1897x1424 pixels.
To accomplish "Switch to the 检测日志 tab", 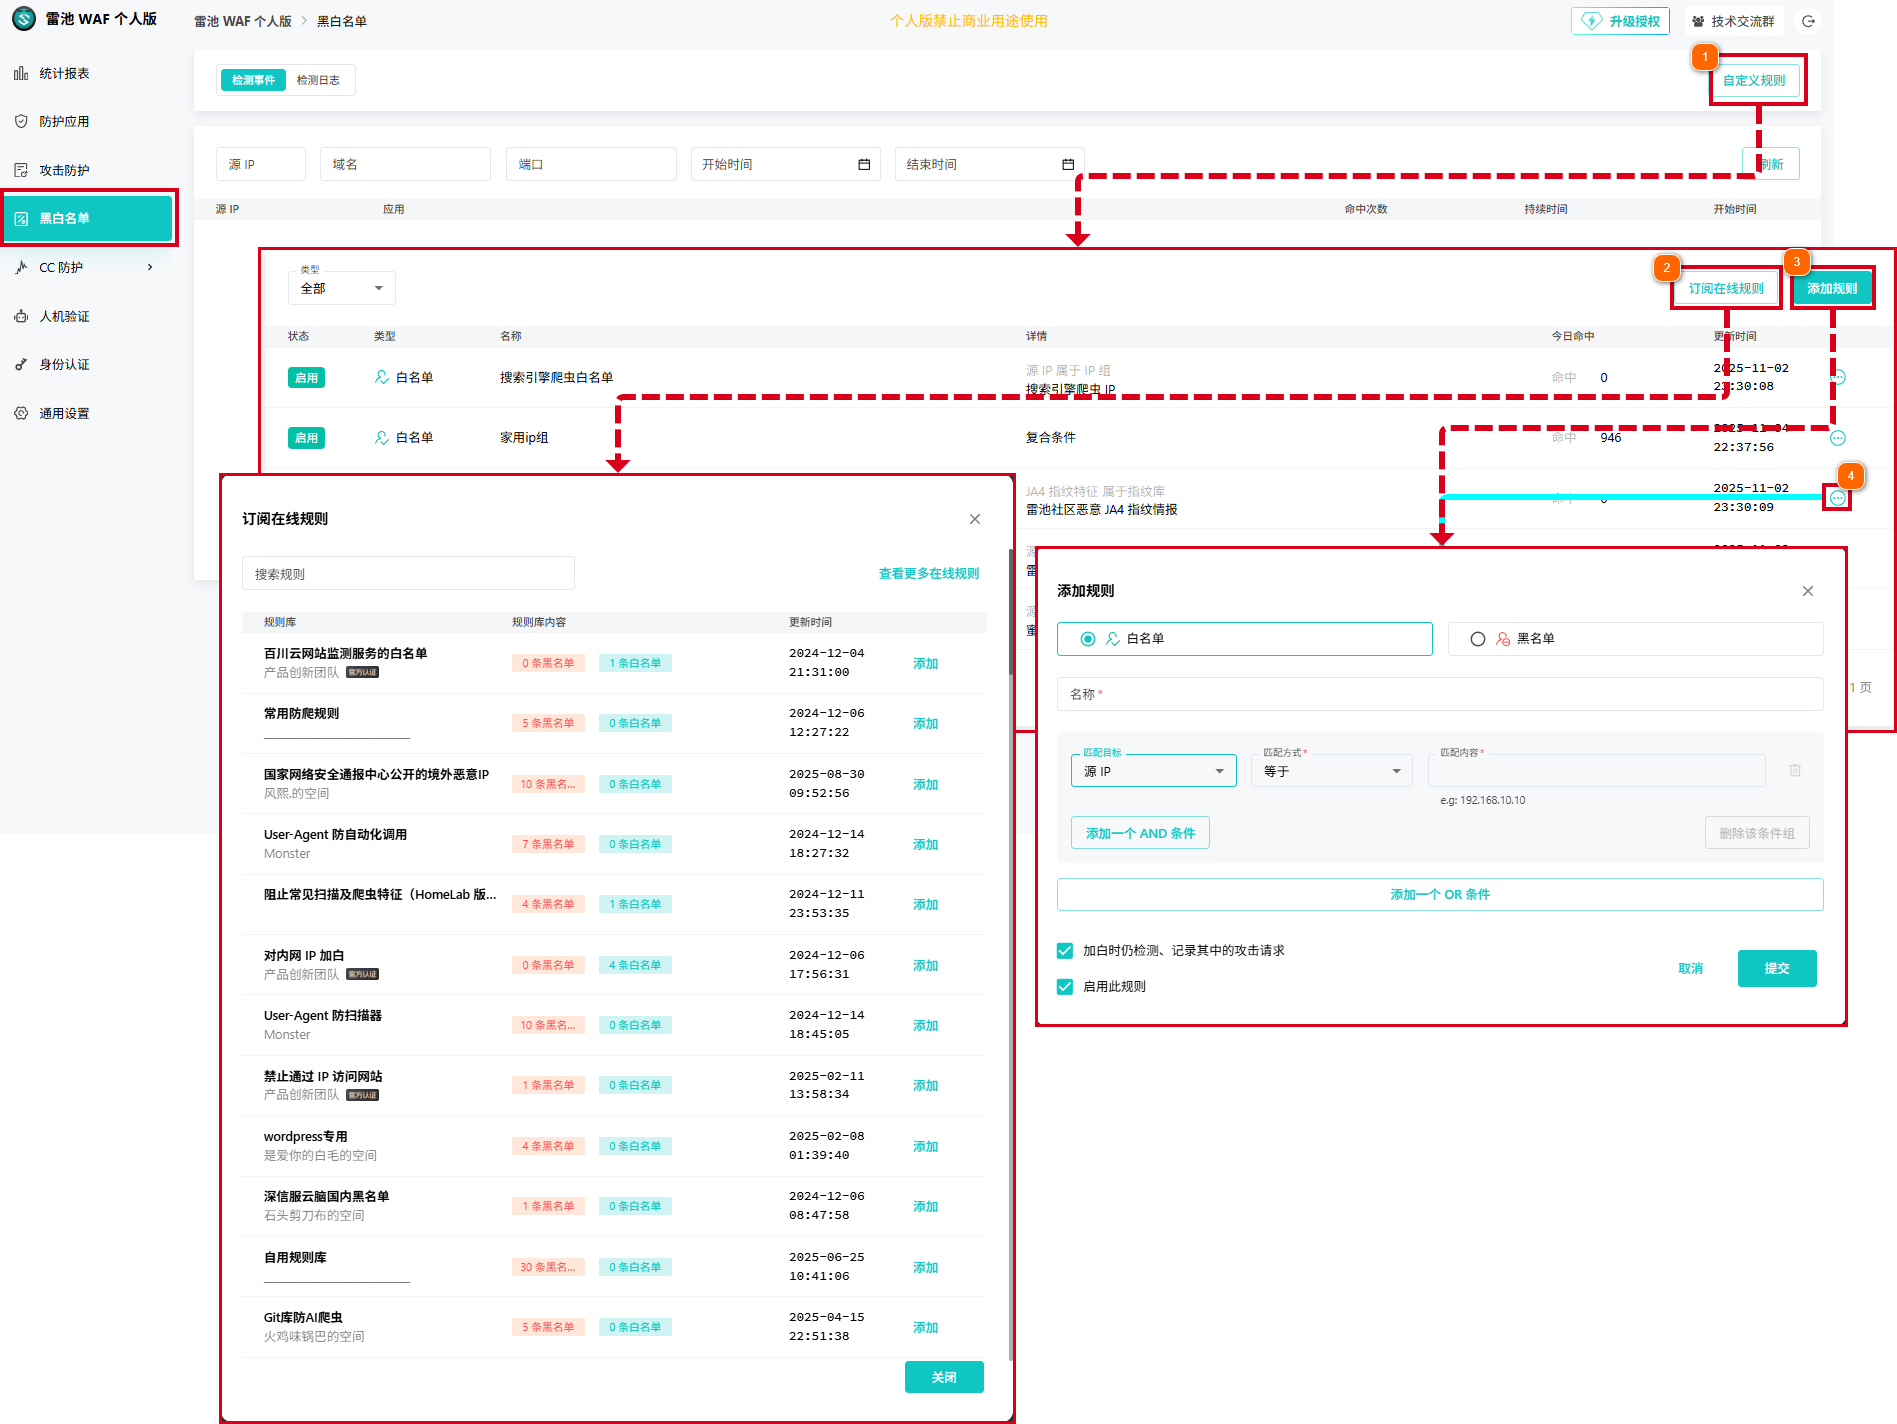I will (318, 80).
